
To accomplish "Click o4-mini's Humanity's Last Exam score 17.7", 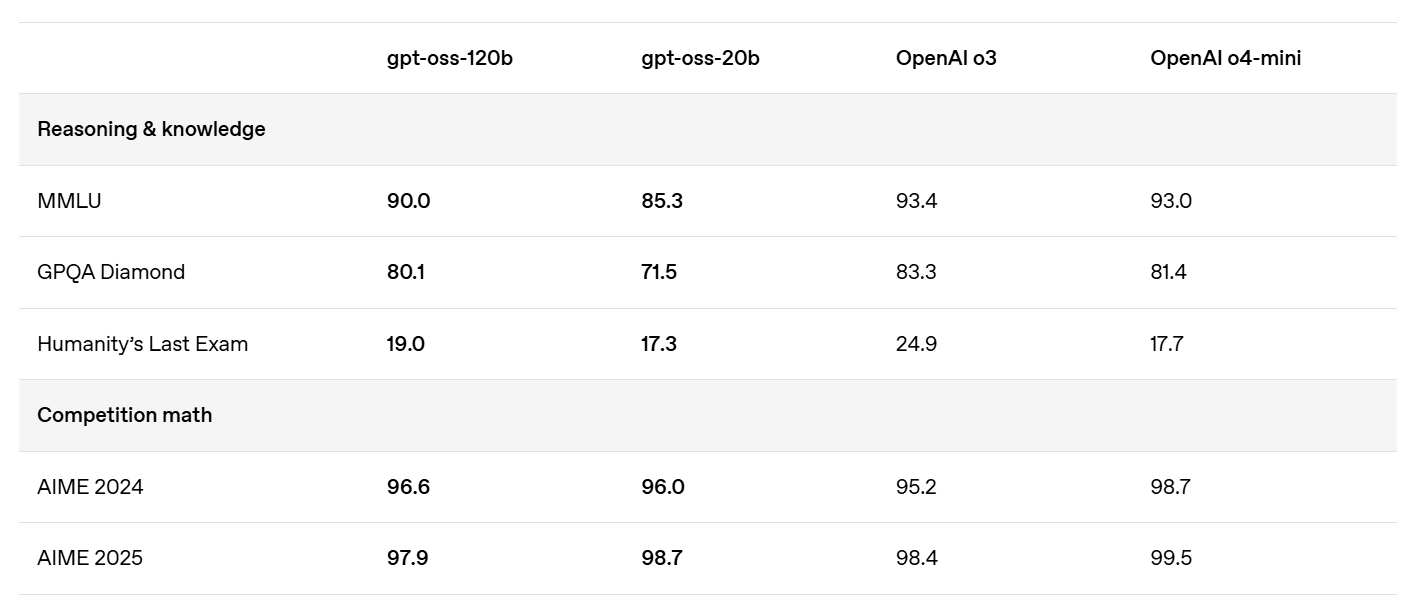I will click(1167, 344).
